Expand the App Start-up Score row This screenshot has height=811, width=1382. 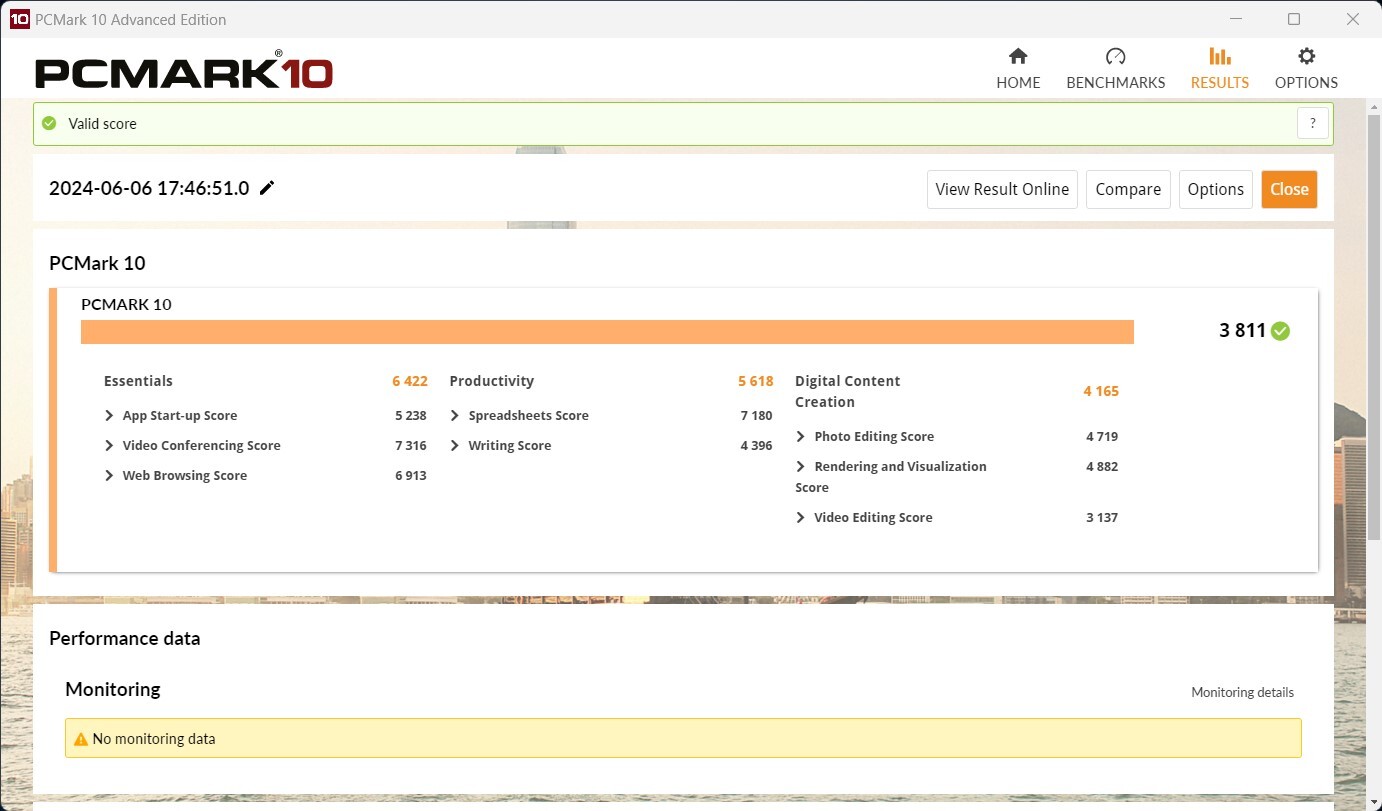point(109,416)
